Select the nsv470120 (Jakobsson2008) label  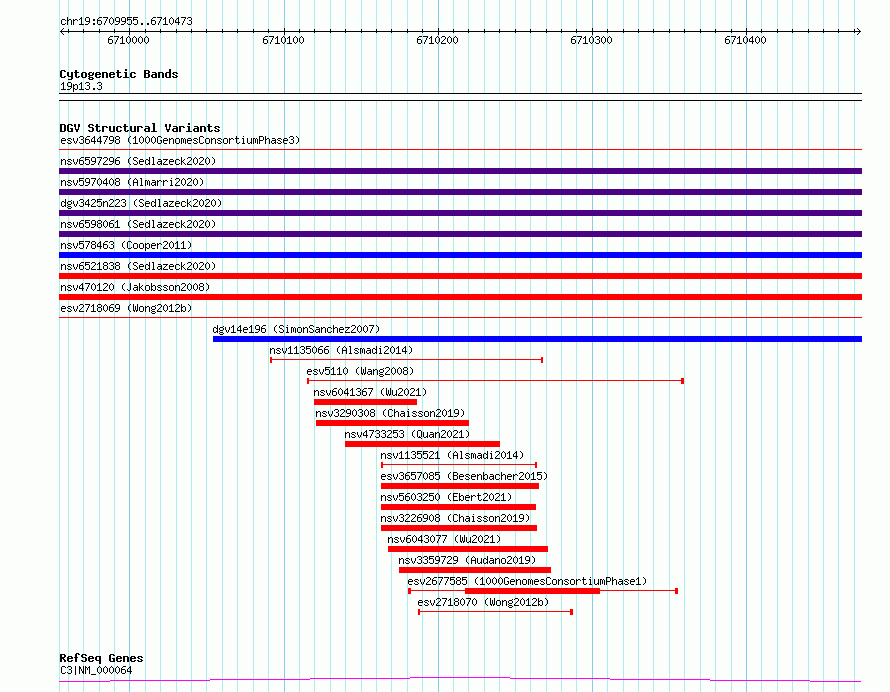tap(135, 287)
